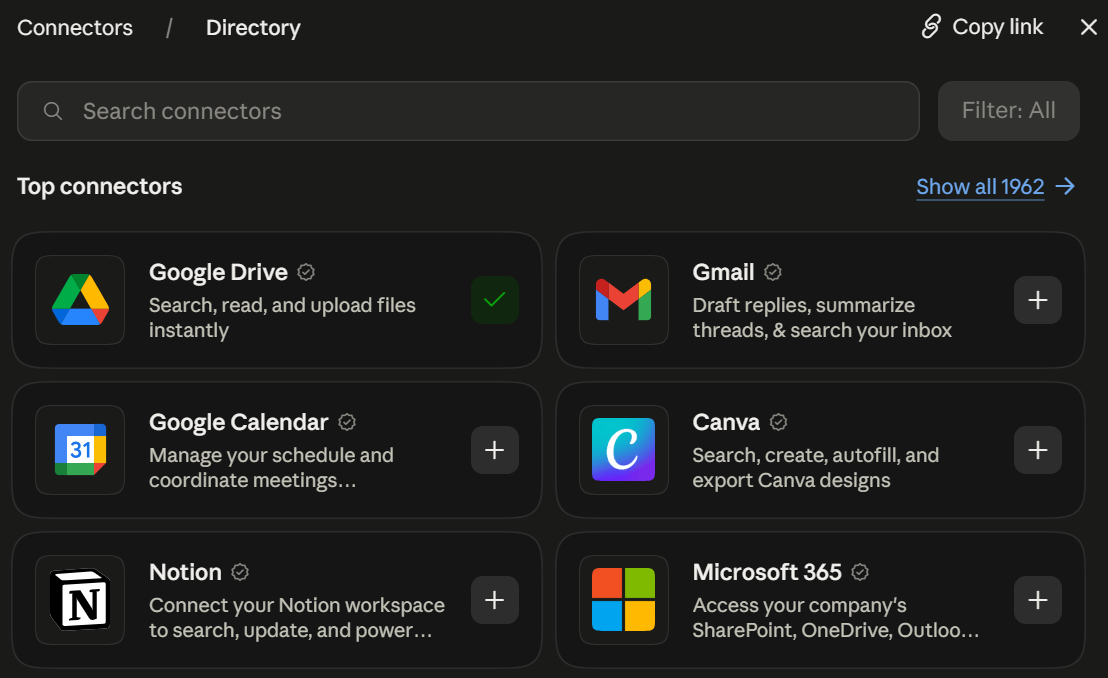Add the Microsoft 365 connector
The width and height of the screenshot is (1108, 678).
tap(1037, 600)
